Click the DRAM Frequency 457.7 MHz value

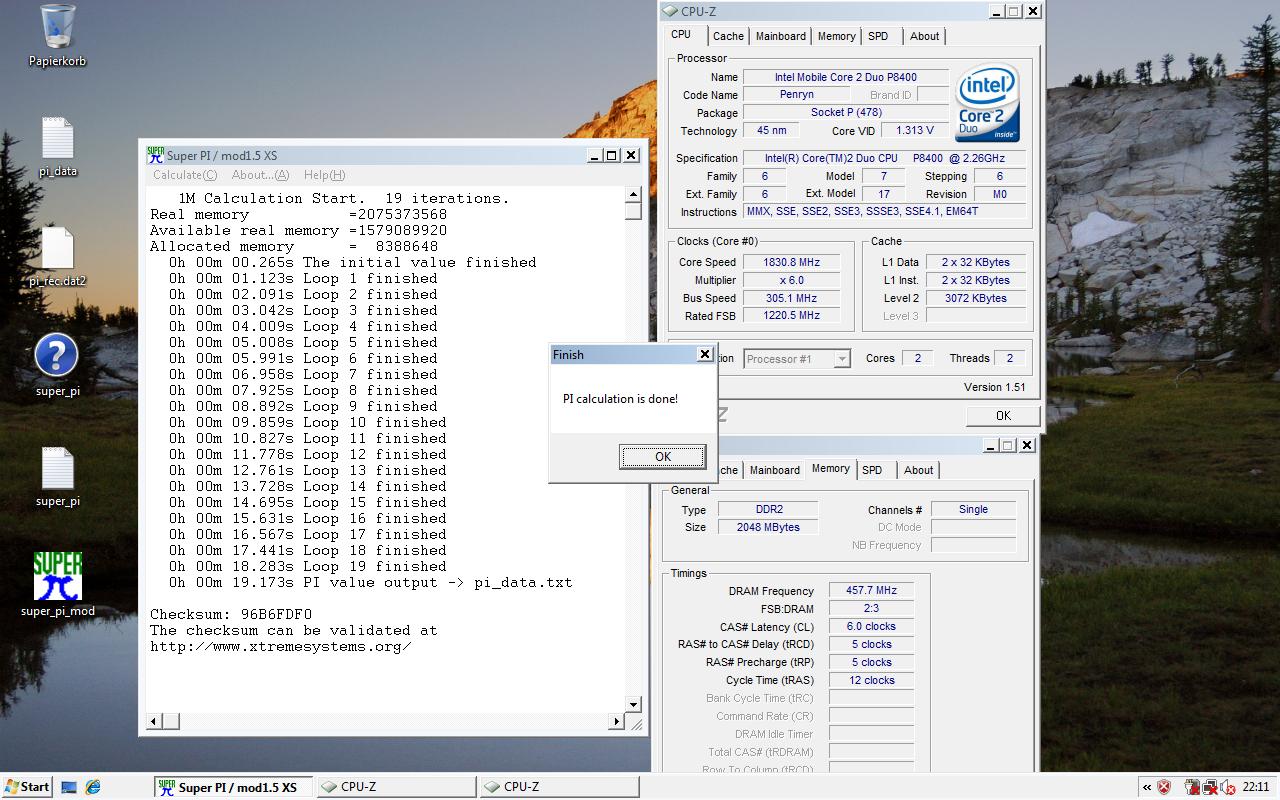click(870, 590)
